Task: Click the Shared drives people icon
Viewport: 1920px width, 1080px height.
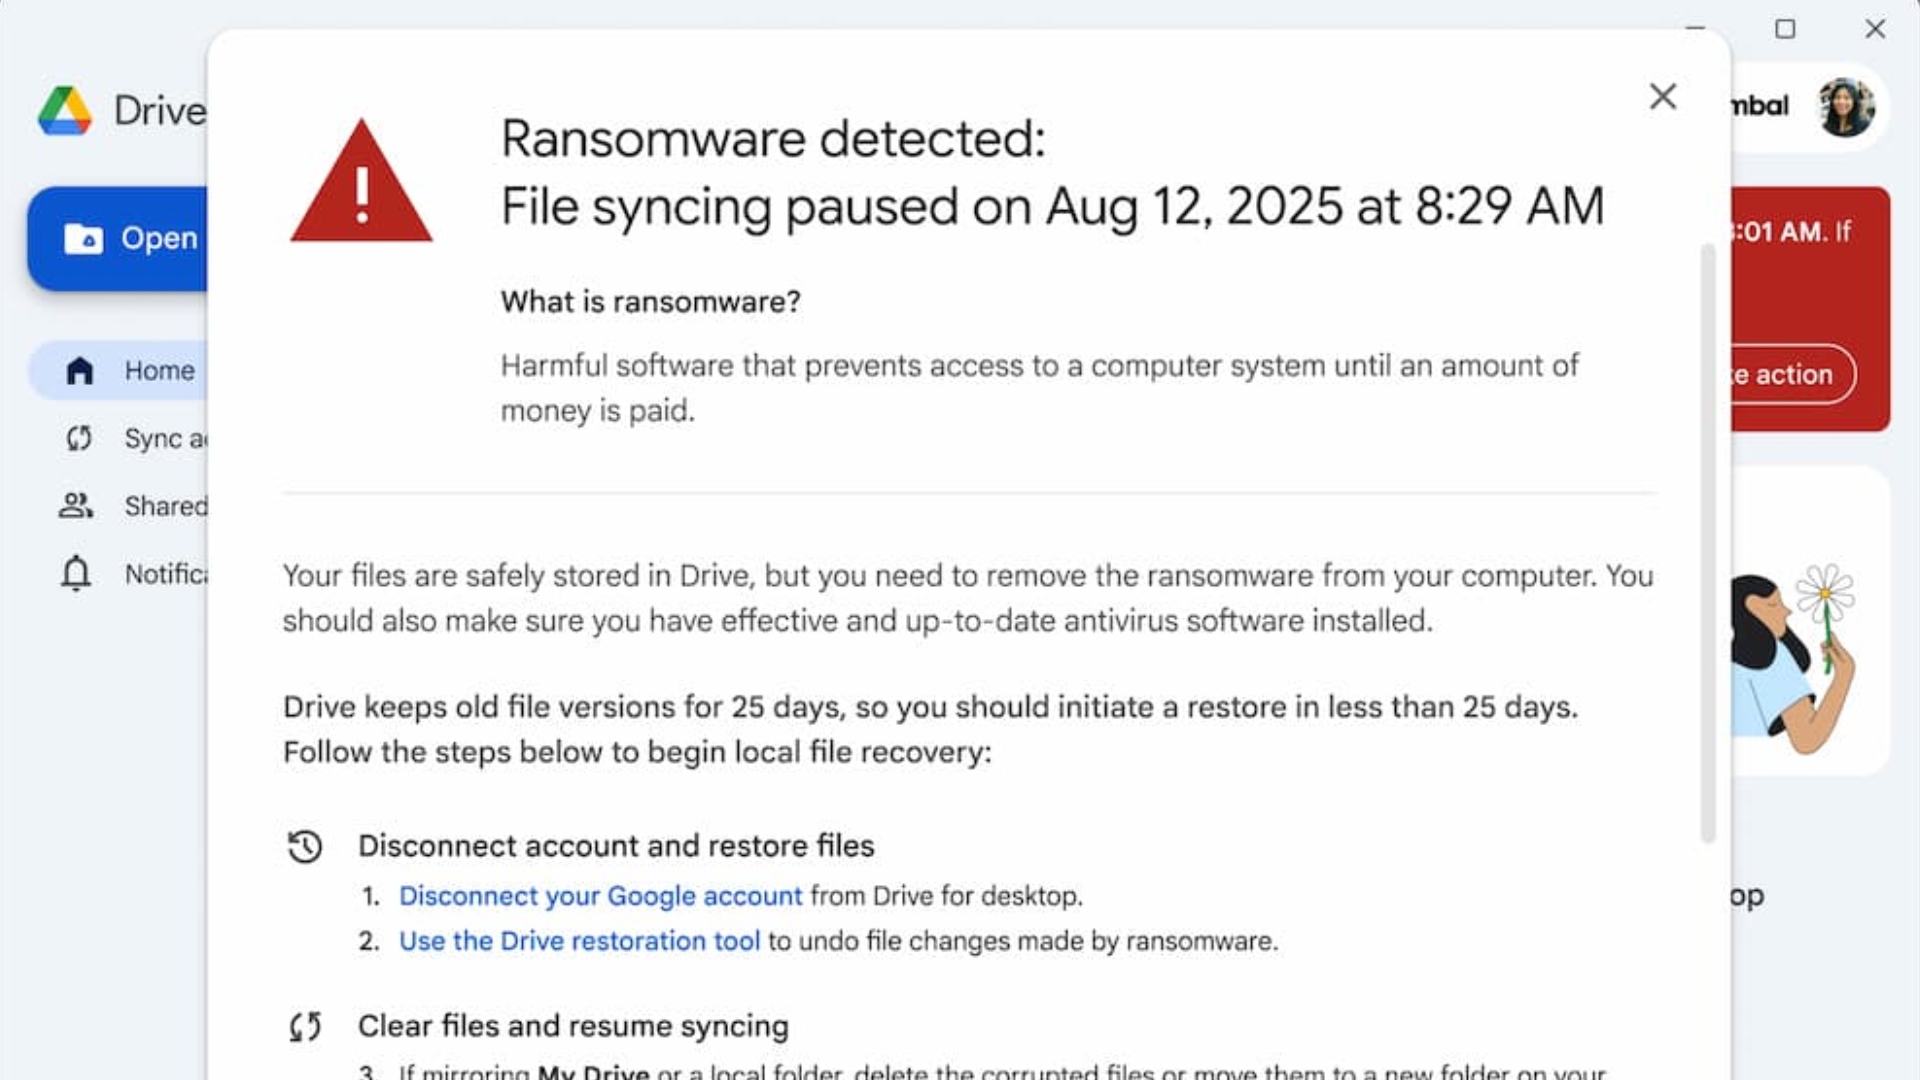Action: (76, 506)
